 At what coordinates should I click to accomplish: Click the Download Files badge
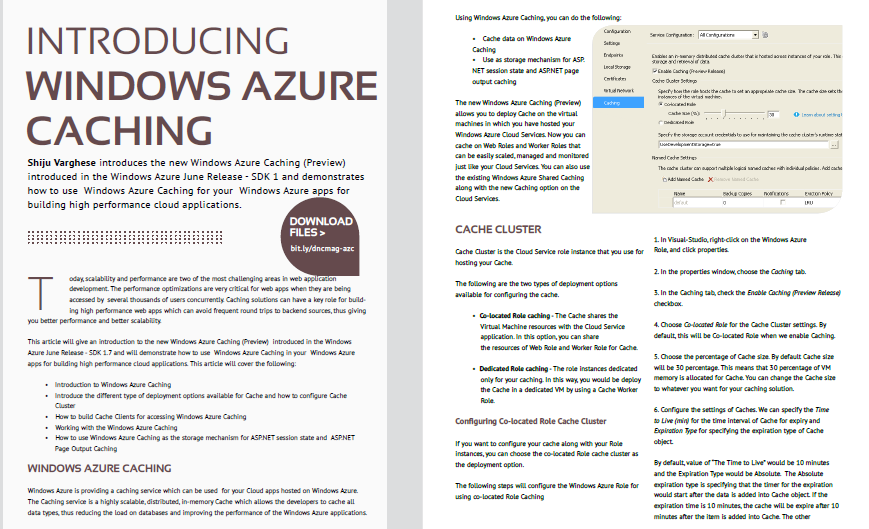(x=320, y=226)
